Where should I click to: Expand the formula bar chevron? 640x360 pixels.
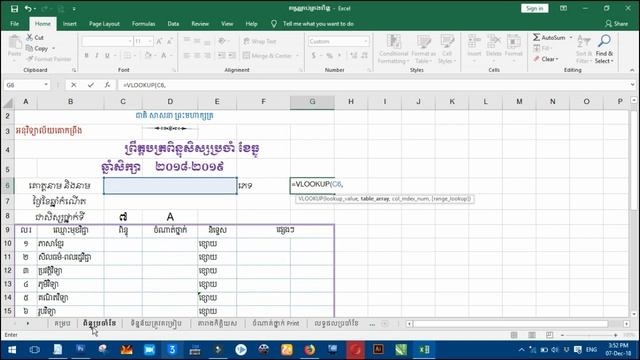632,85
